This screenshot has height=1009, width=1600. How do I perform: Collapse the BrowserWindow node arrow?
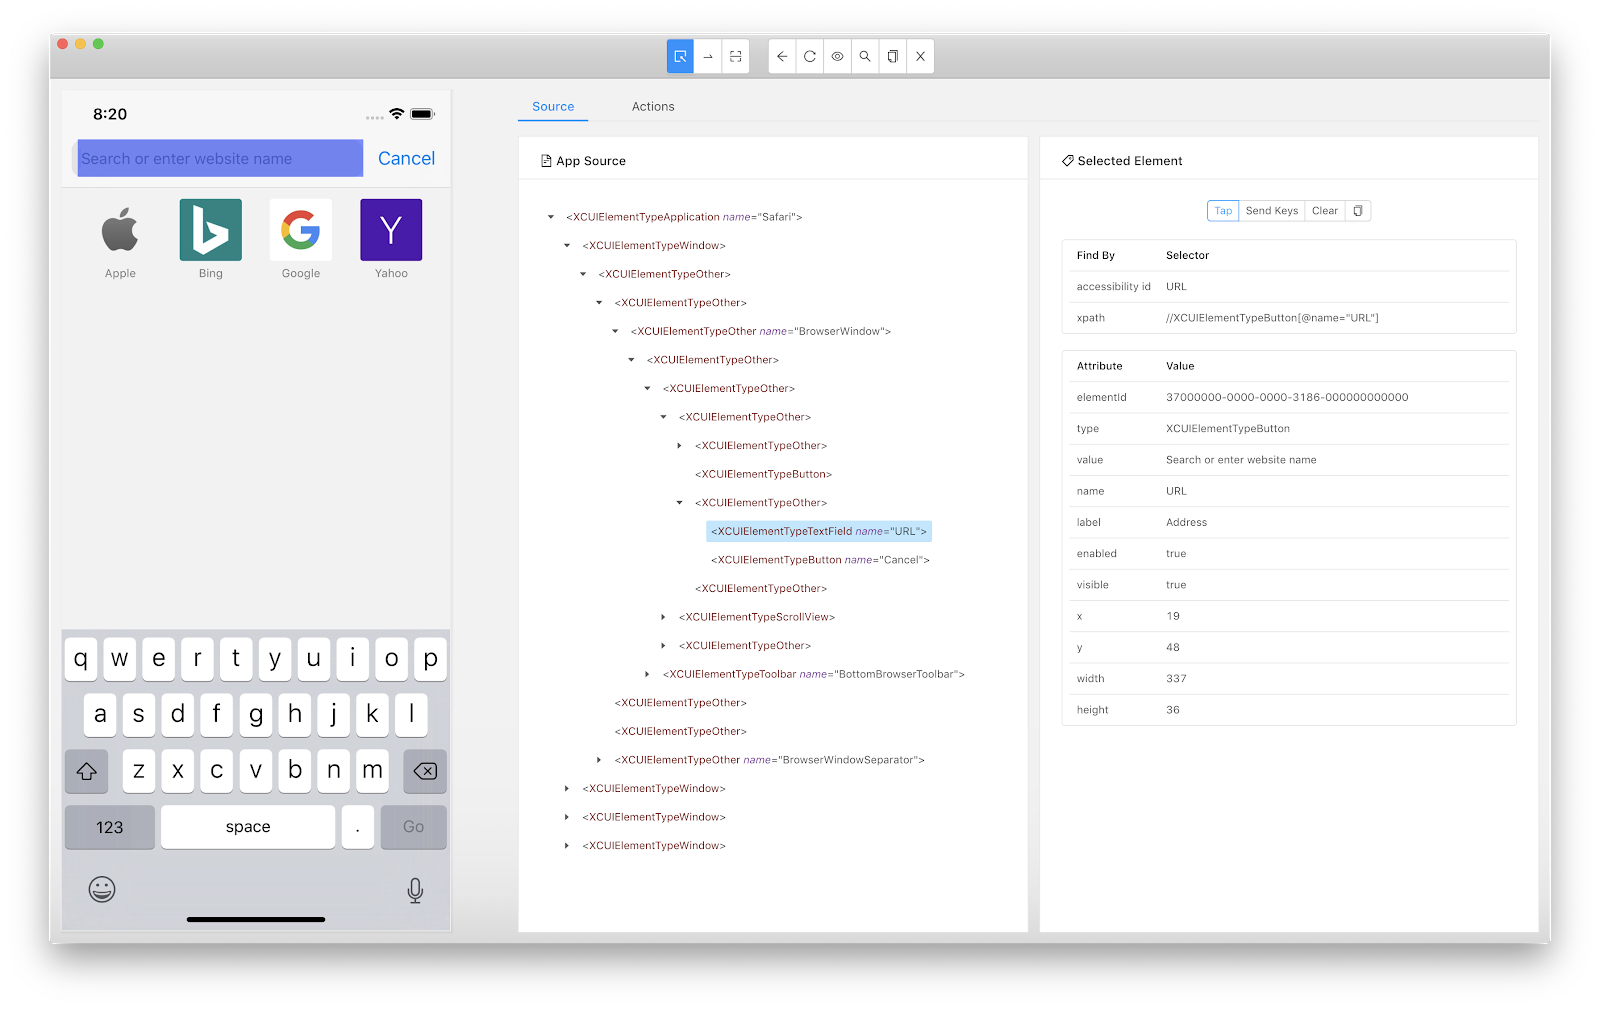point(615,331)
